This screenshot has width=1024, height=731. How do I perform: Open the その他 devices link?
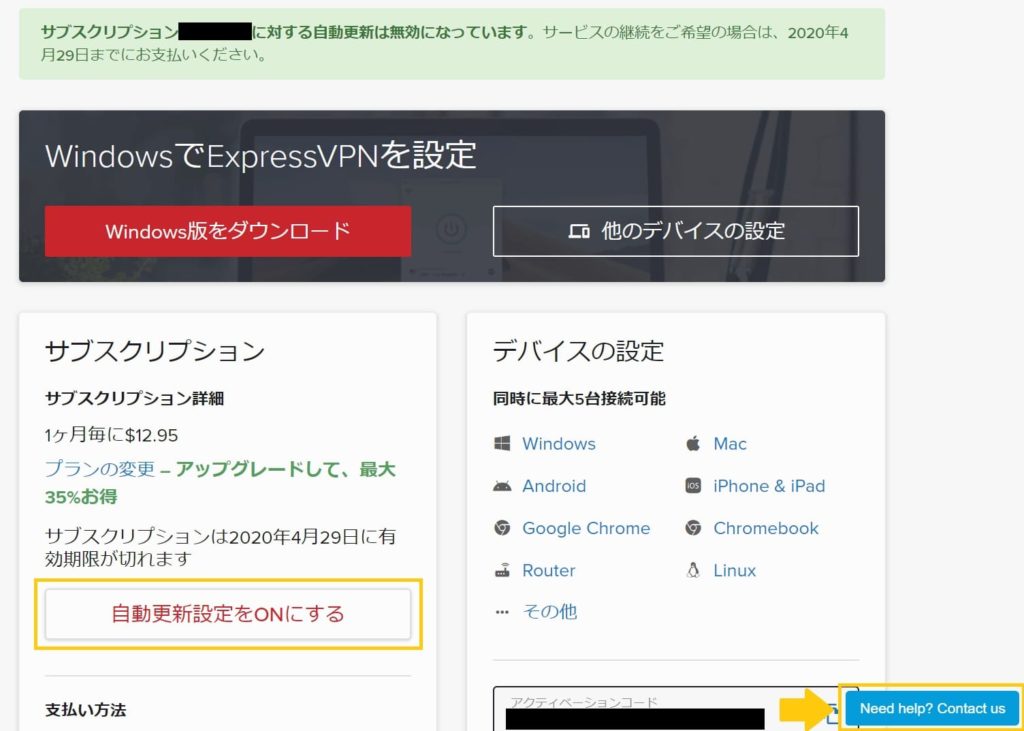[550, 611]
